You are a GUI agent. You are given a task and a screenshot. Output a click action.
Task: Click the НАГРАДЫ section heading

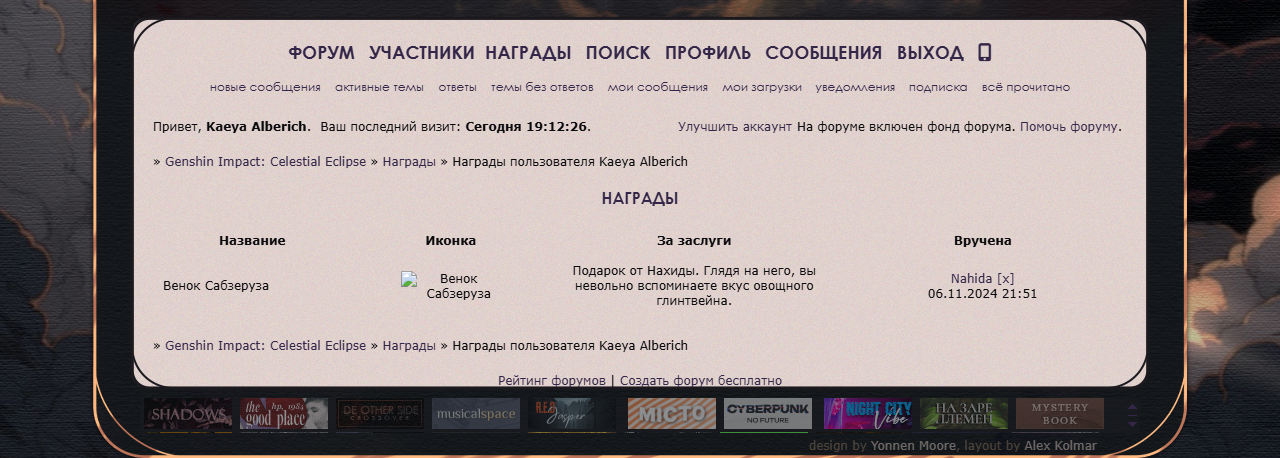click(640, 199)
